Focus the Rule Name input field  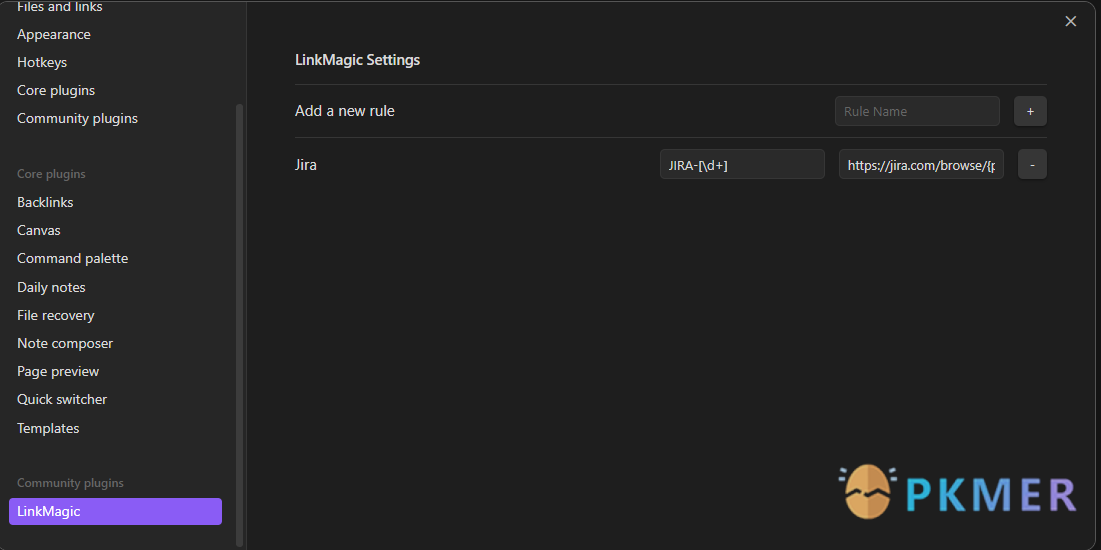coord(917,111)
